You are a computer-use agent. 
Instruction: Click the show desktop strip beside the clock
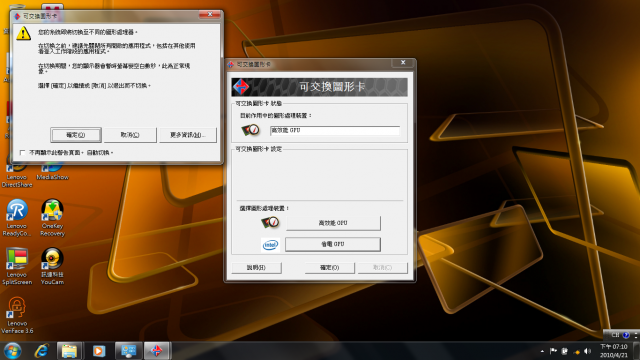(x=637, y=351)
